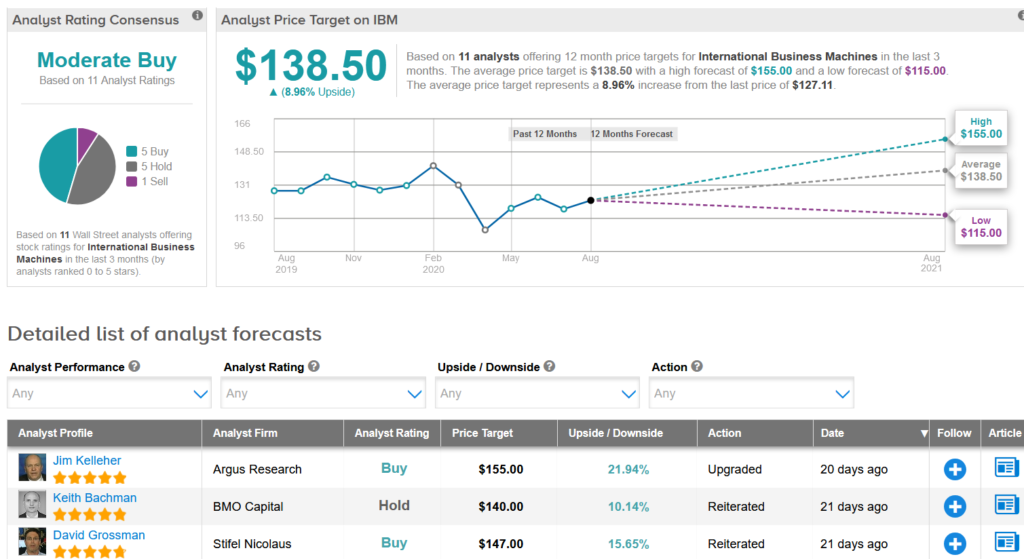The width and height of the screenshot is (1024, 559).
Task: Click 8.96% Upside text
Action: (x=312, y=92)
